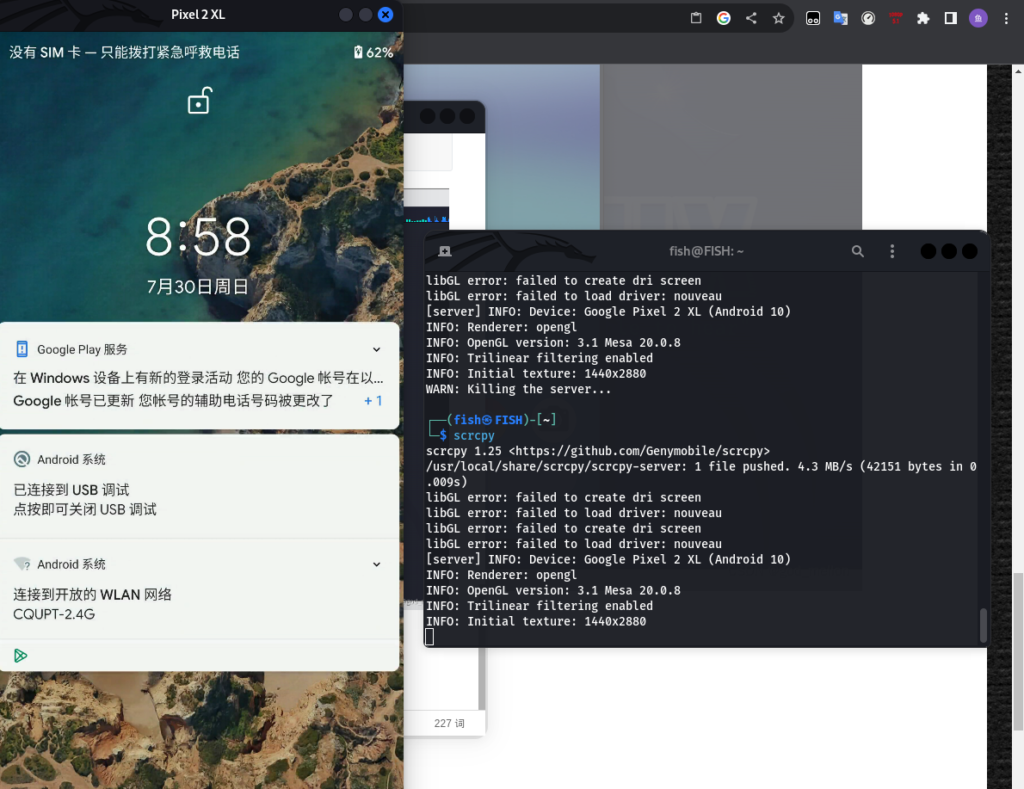Tap the "Google Play 服务" notification header label
The width and height of the screenshot is (1024, 789).
tap(82, 349)
